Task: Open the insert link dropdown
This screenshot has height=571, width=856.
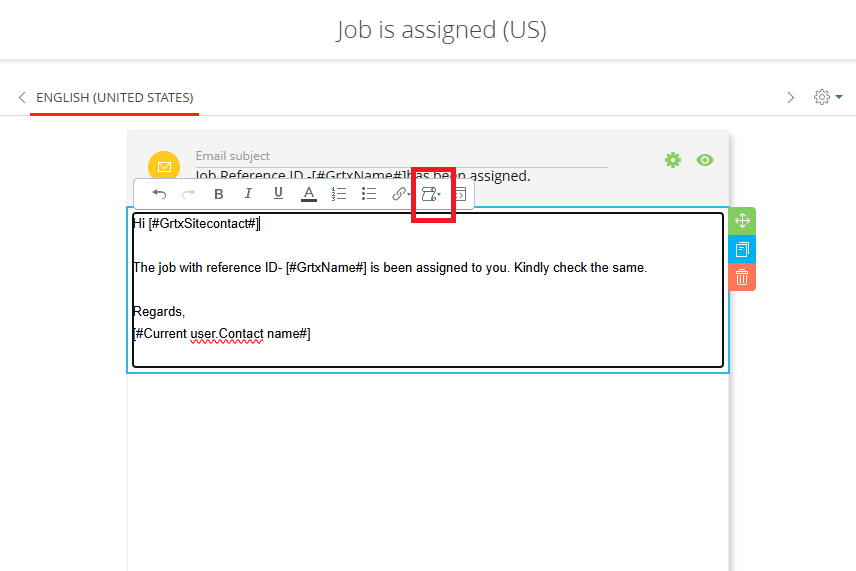Action: 401,194
